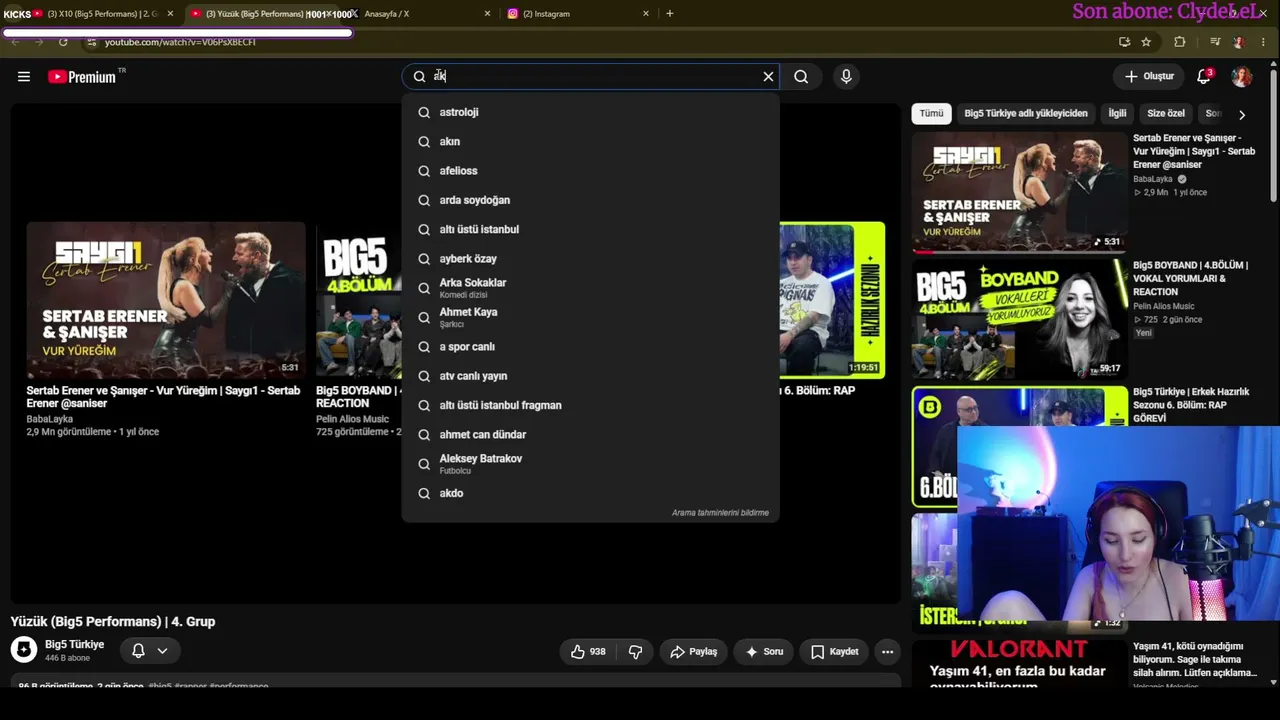Close the Anasayfa / X tab
Viewport: 1280px width, 720px height.
coord(487,14)
